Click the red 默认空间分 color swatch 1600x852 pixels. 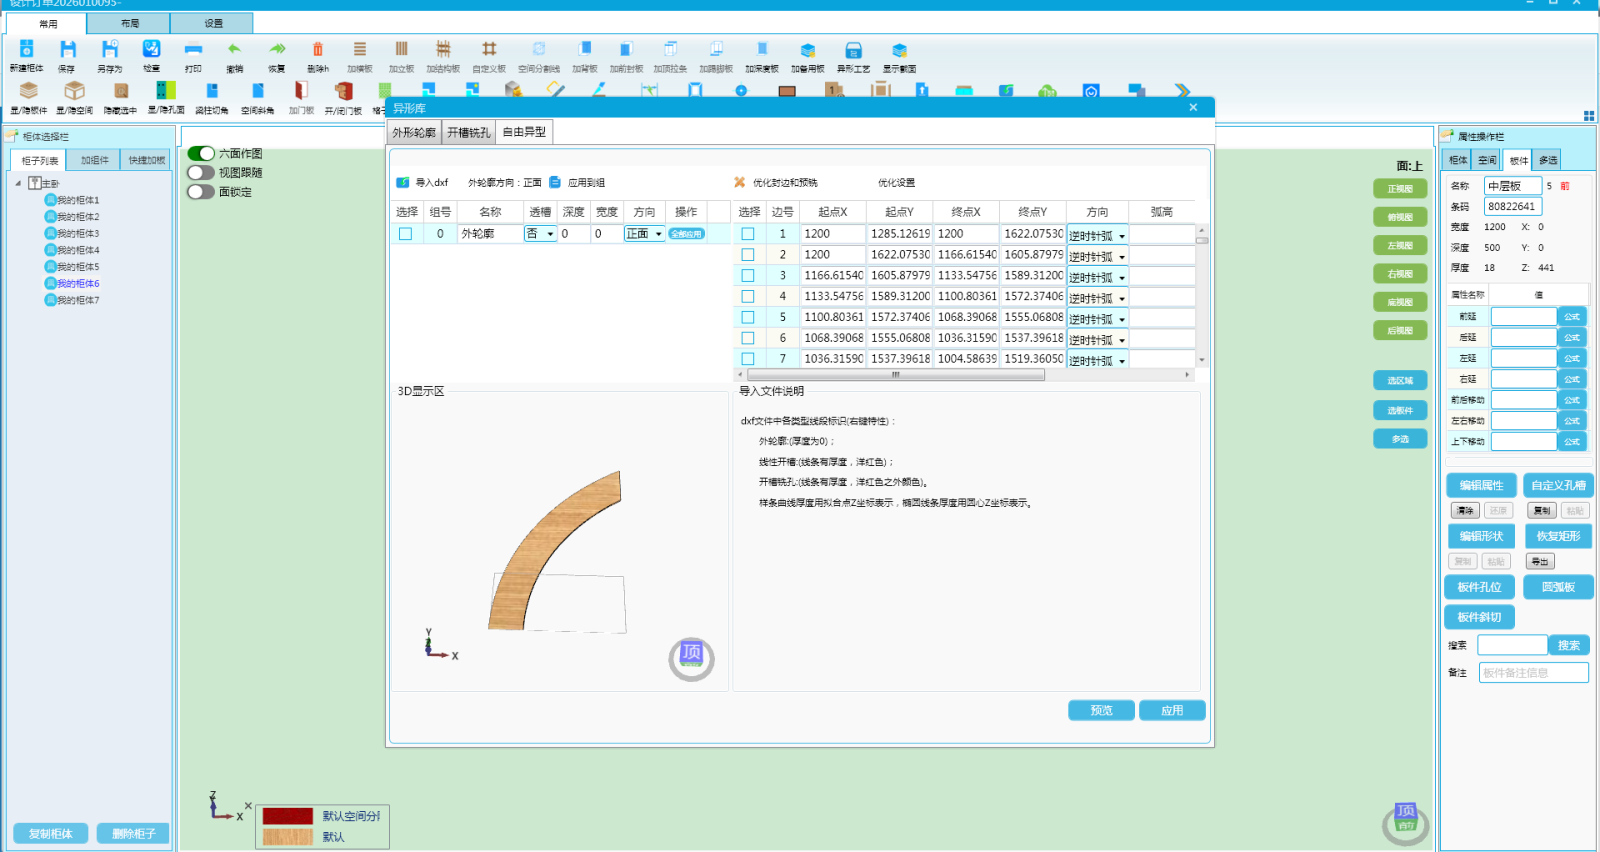[x=288, y=816]
